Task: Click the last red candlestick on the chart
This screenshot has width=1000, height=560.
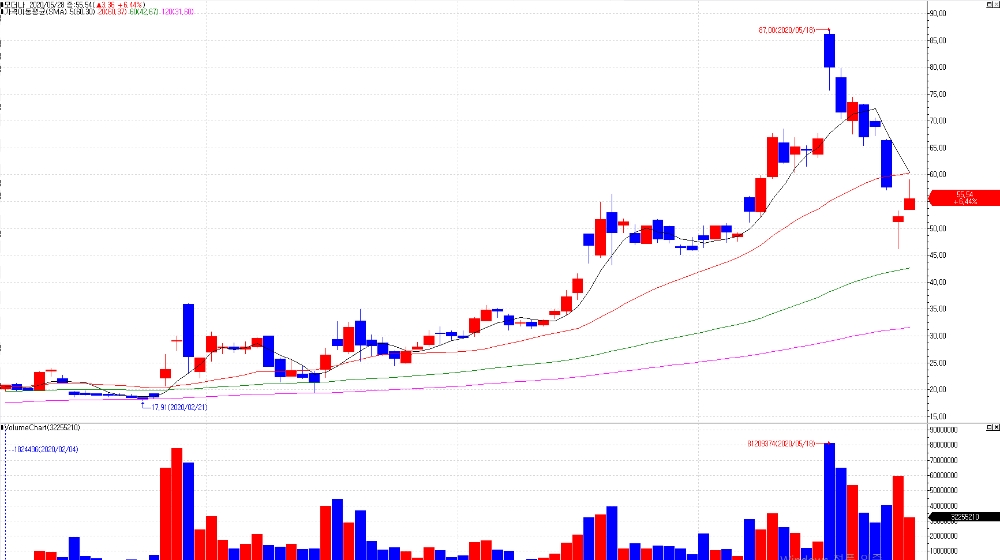Action: coord(909,203)
